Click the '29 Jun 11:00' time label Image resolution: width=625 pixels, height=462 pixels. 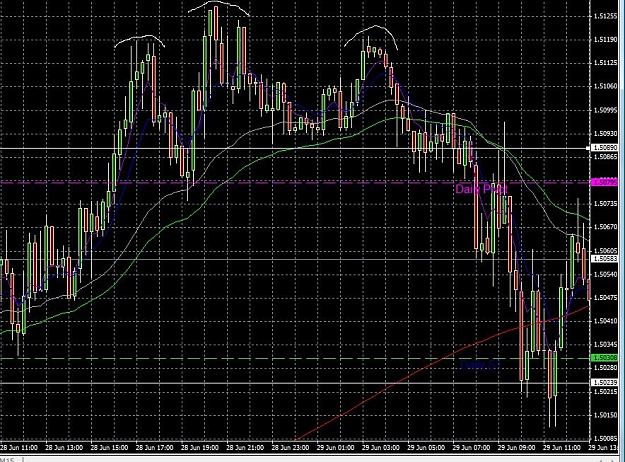pos(561,448)
